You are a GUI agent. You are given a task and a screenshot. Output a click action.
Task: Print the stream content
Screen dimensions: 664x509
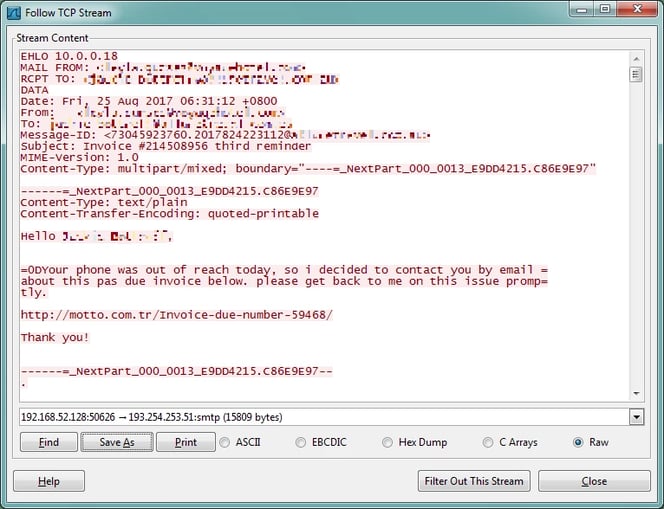pyautogui.click(x=185, y=442)
